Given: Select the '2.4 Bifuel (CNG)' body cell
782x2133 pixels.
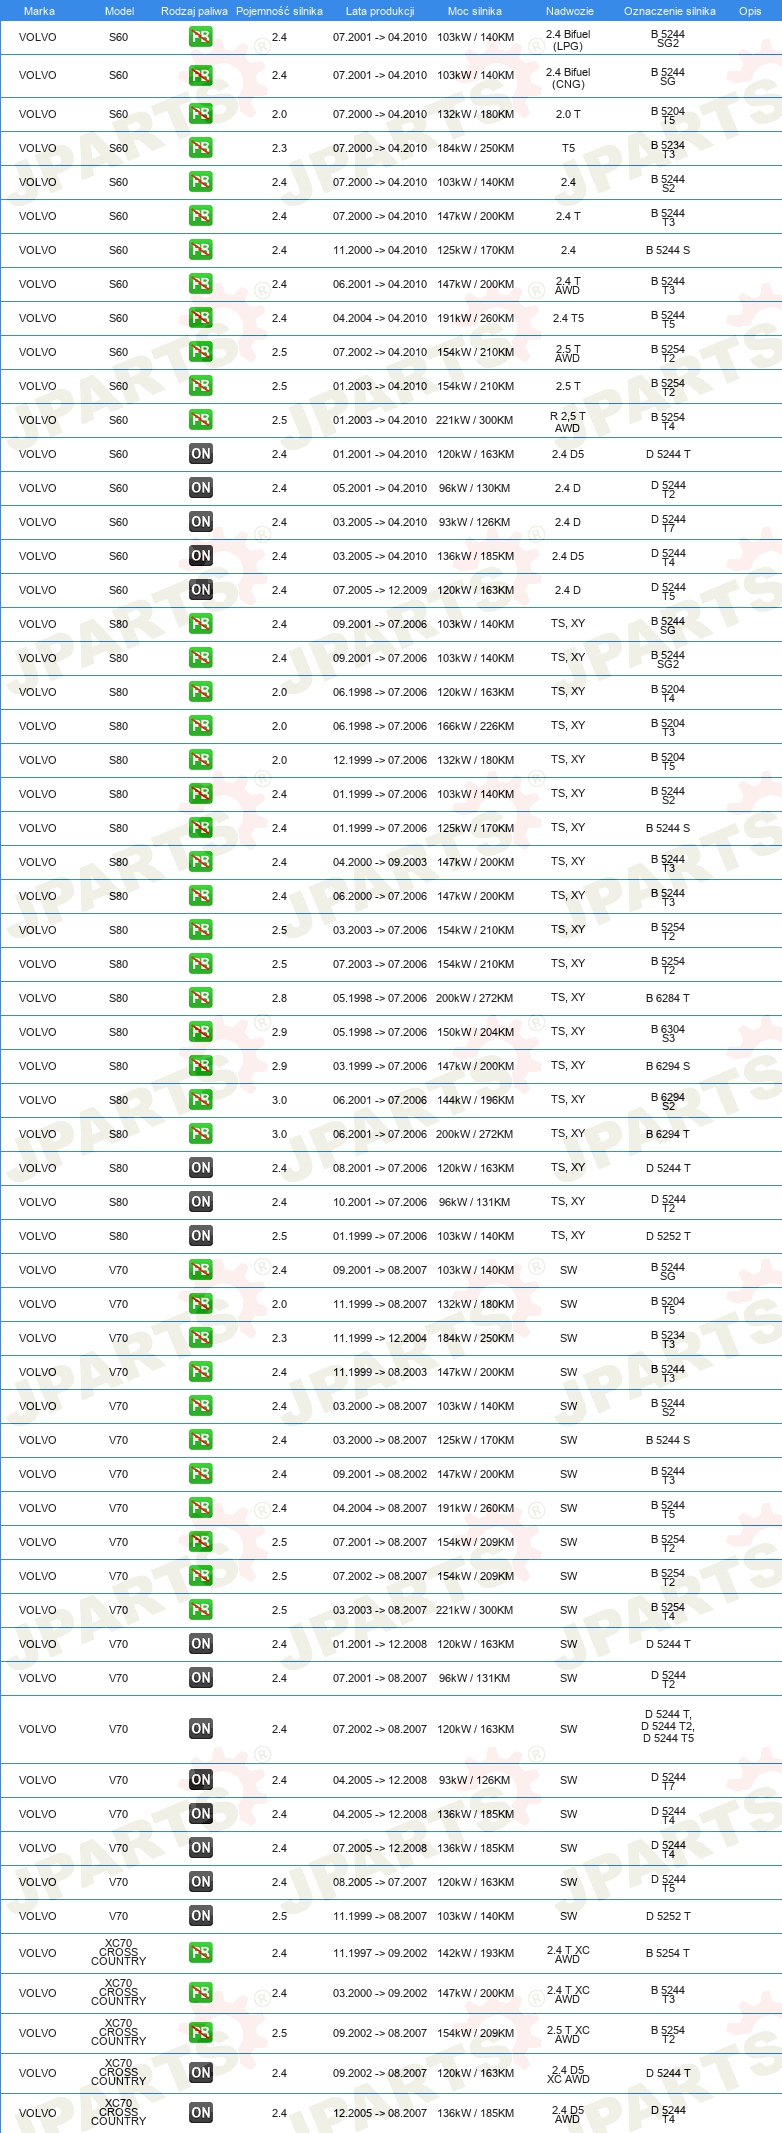Looking at the screenshot, I should click(x=568, y=78).
